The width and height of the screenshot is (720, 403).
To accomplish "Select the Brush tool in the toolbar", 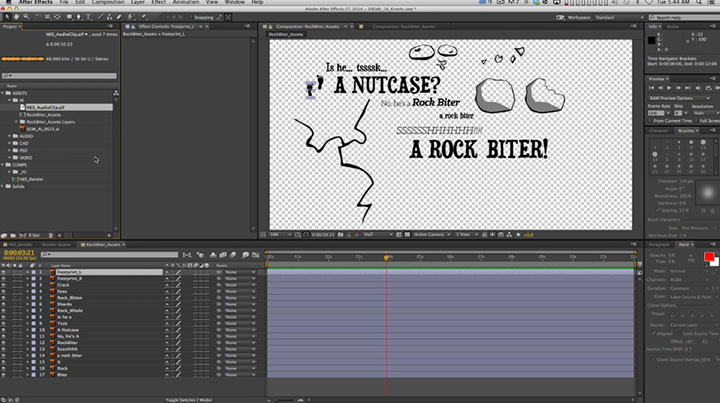I will (x=101, y=17).
